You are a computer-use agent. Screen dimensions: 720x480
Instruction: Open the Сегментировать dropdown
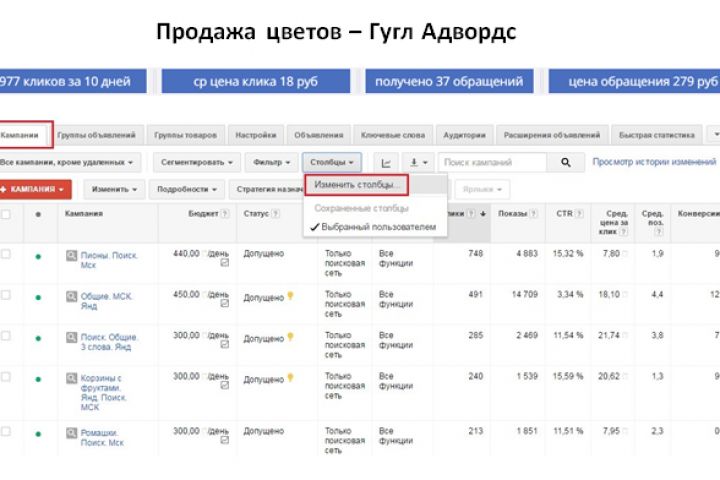tap(197, 163)
